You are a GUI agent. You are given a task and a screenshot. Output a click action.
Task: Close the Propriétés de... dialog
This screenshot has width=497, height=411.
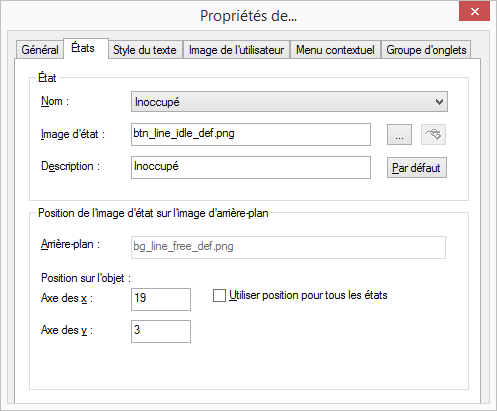[x=474, y=12]
